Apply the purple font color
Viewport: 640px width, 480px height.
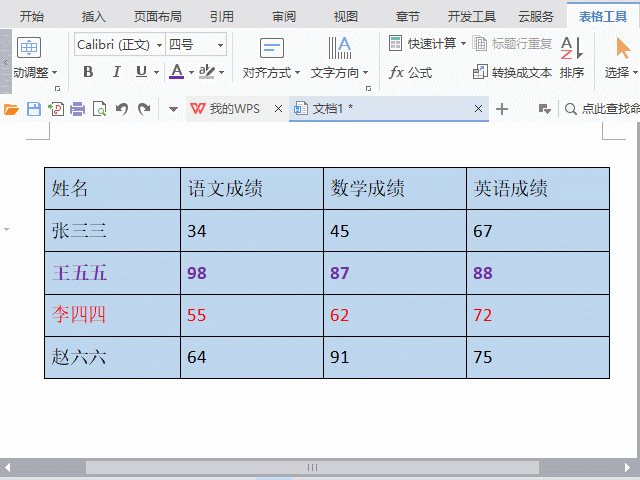(x=176, y=72)
